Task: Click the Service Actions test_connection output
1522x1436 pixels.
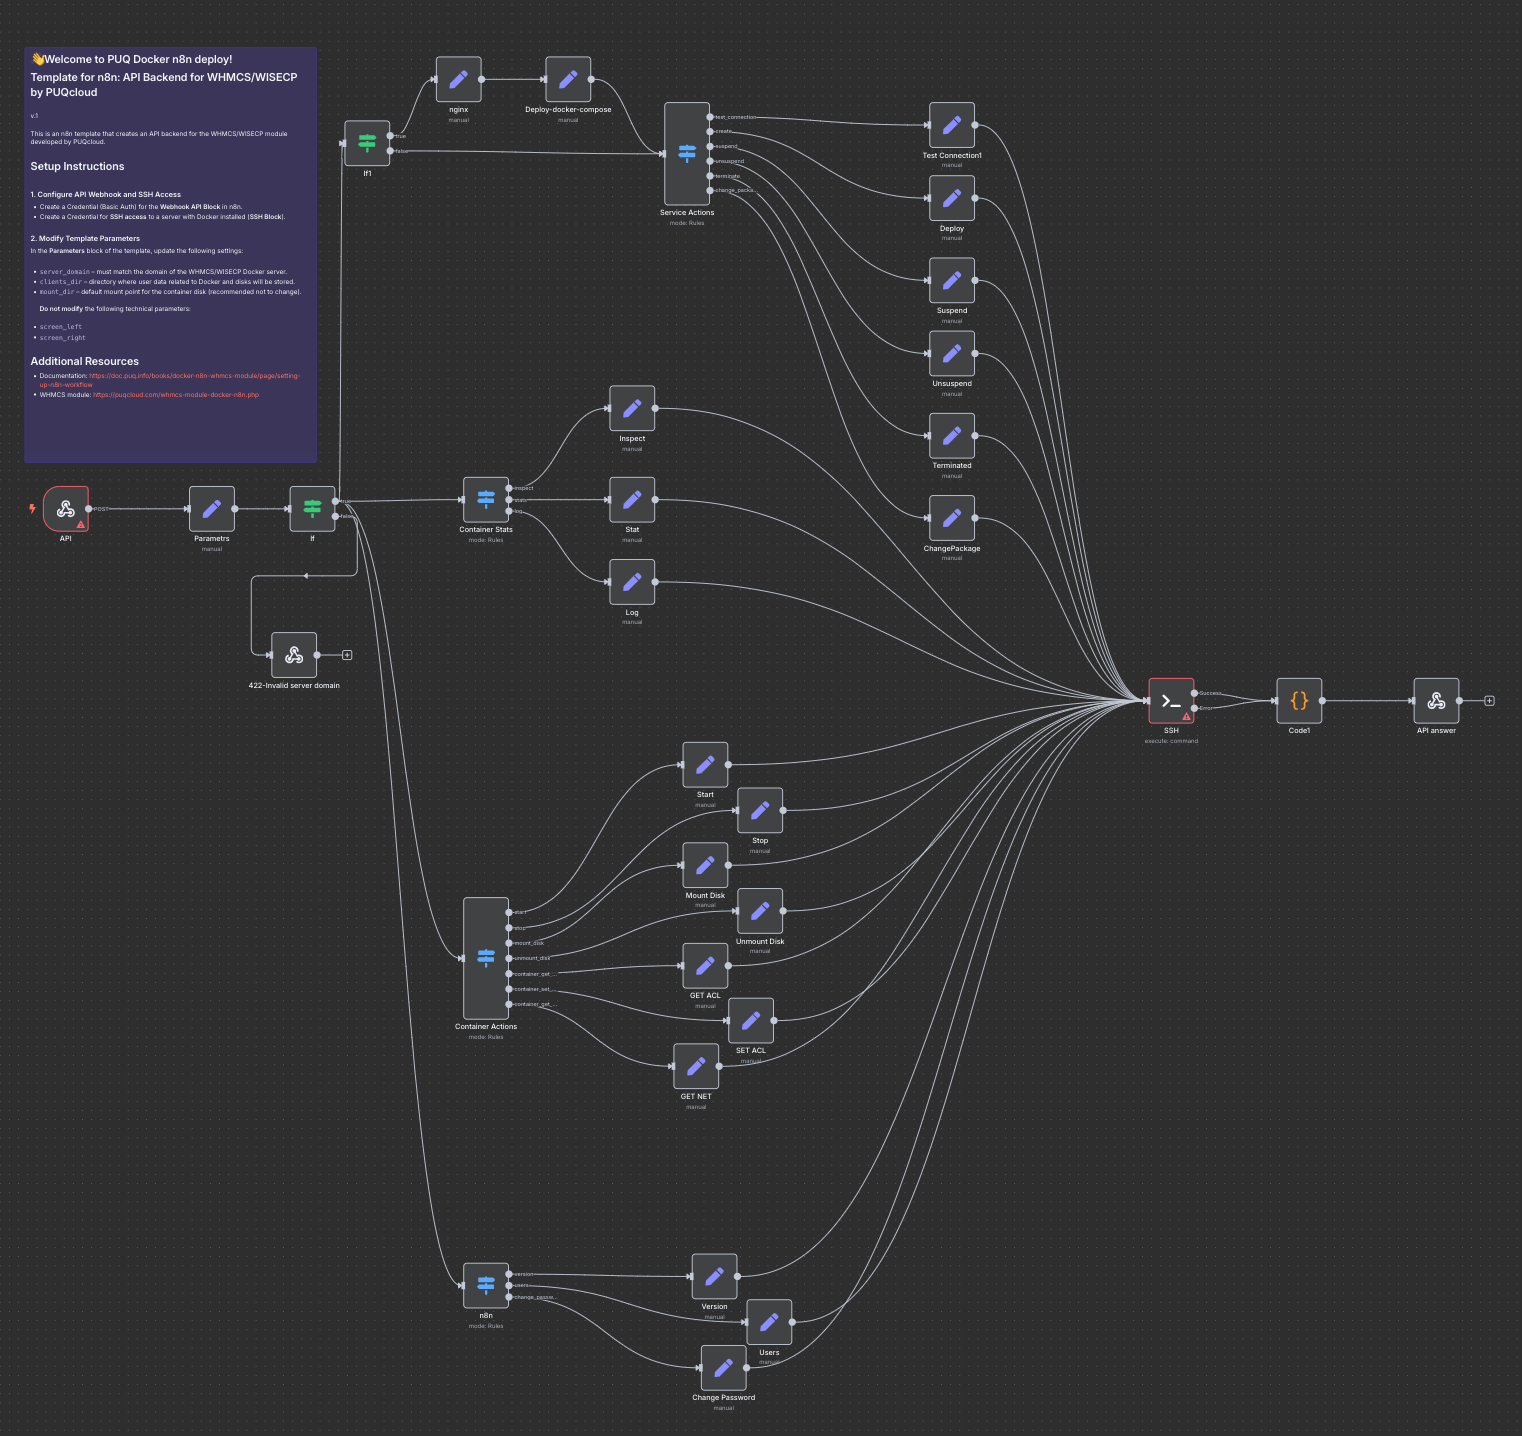Action: tap(710, 117)
